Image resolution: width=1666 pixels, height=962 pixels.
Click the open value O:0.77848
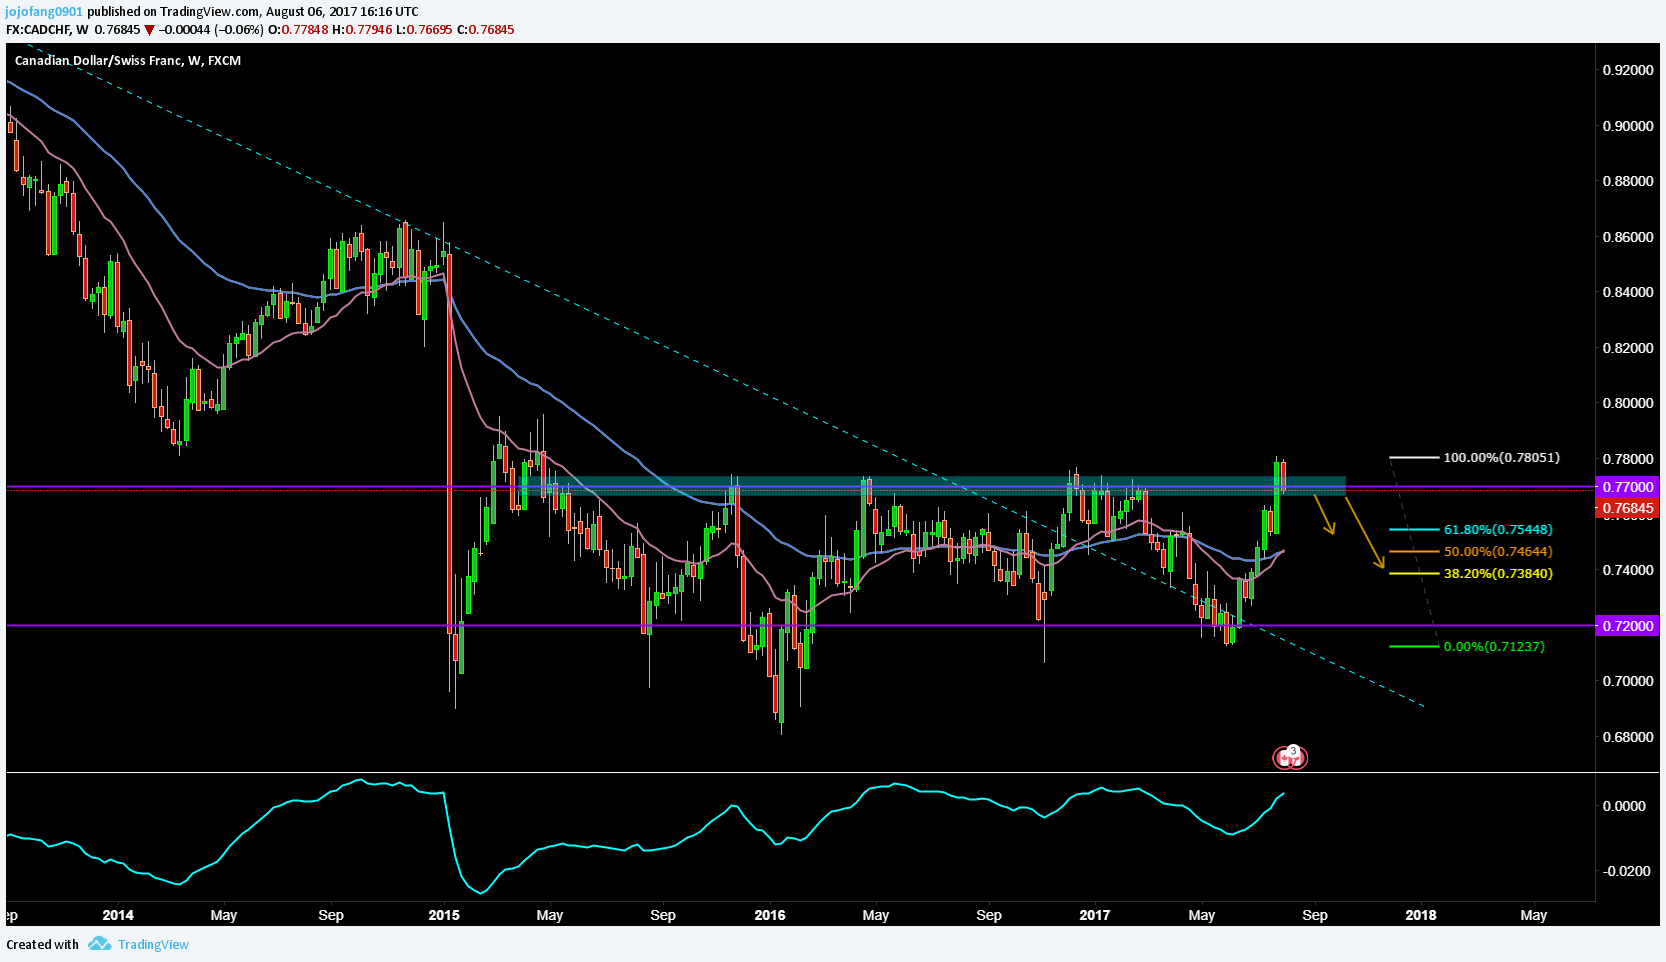[298, 30]
